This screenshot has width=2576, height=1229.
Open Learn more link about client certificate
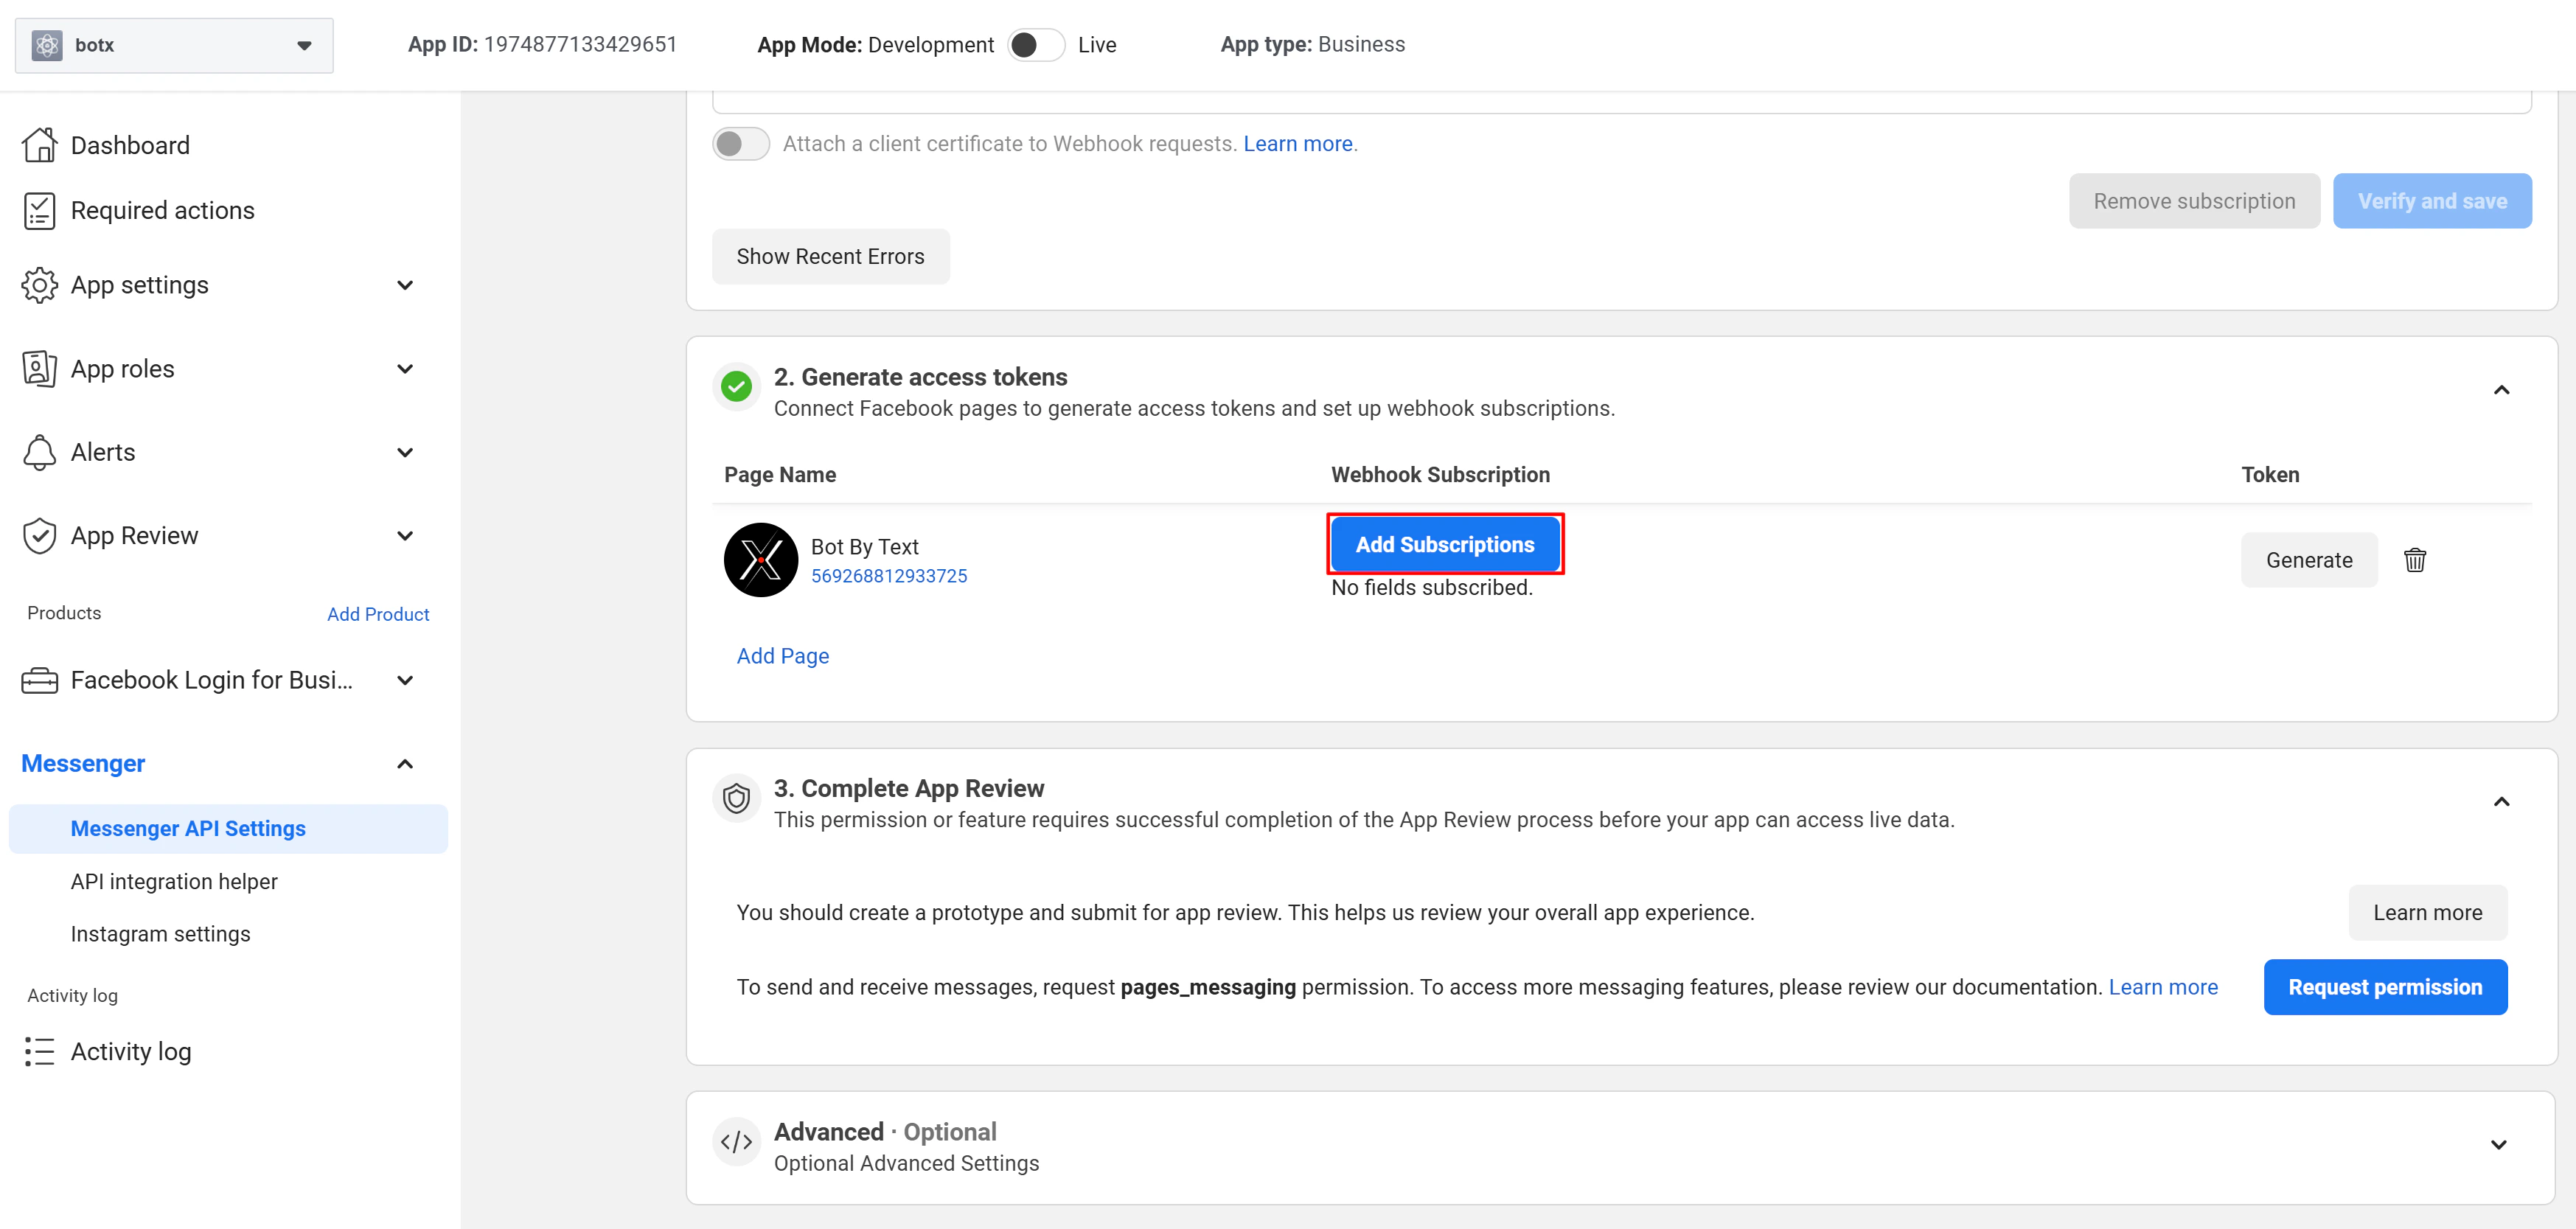(1297, 144)
